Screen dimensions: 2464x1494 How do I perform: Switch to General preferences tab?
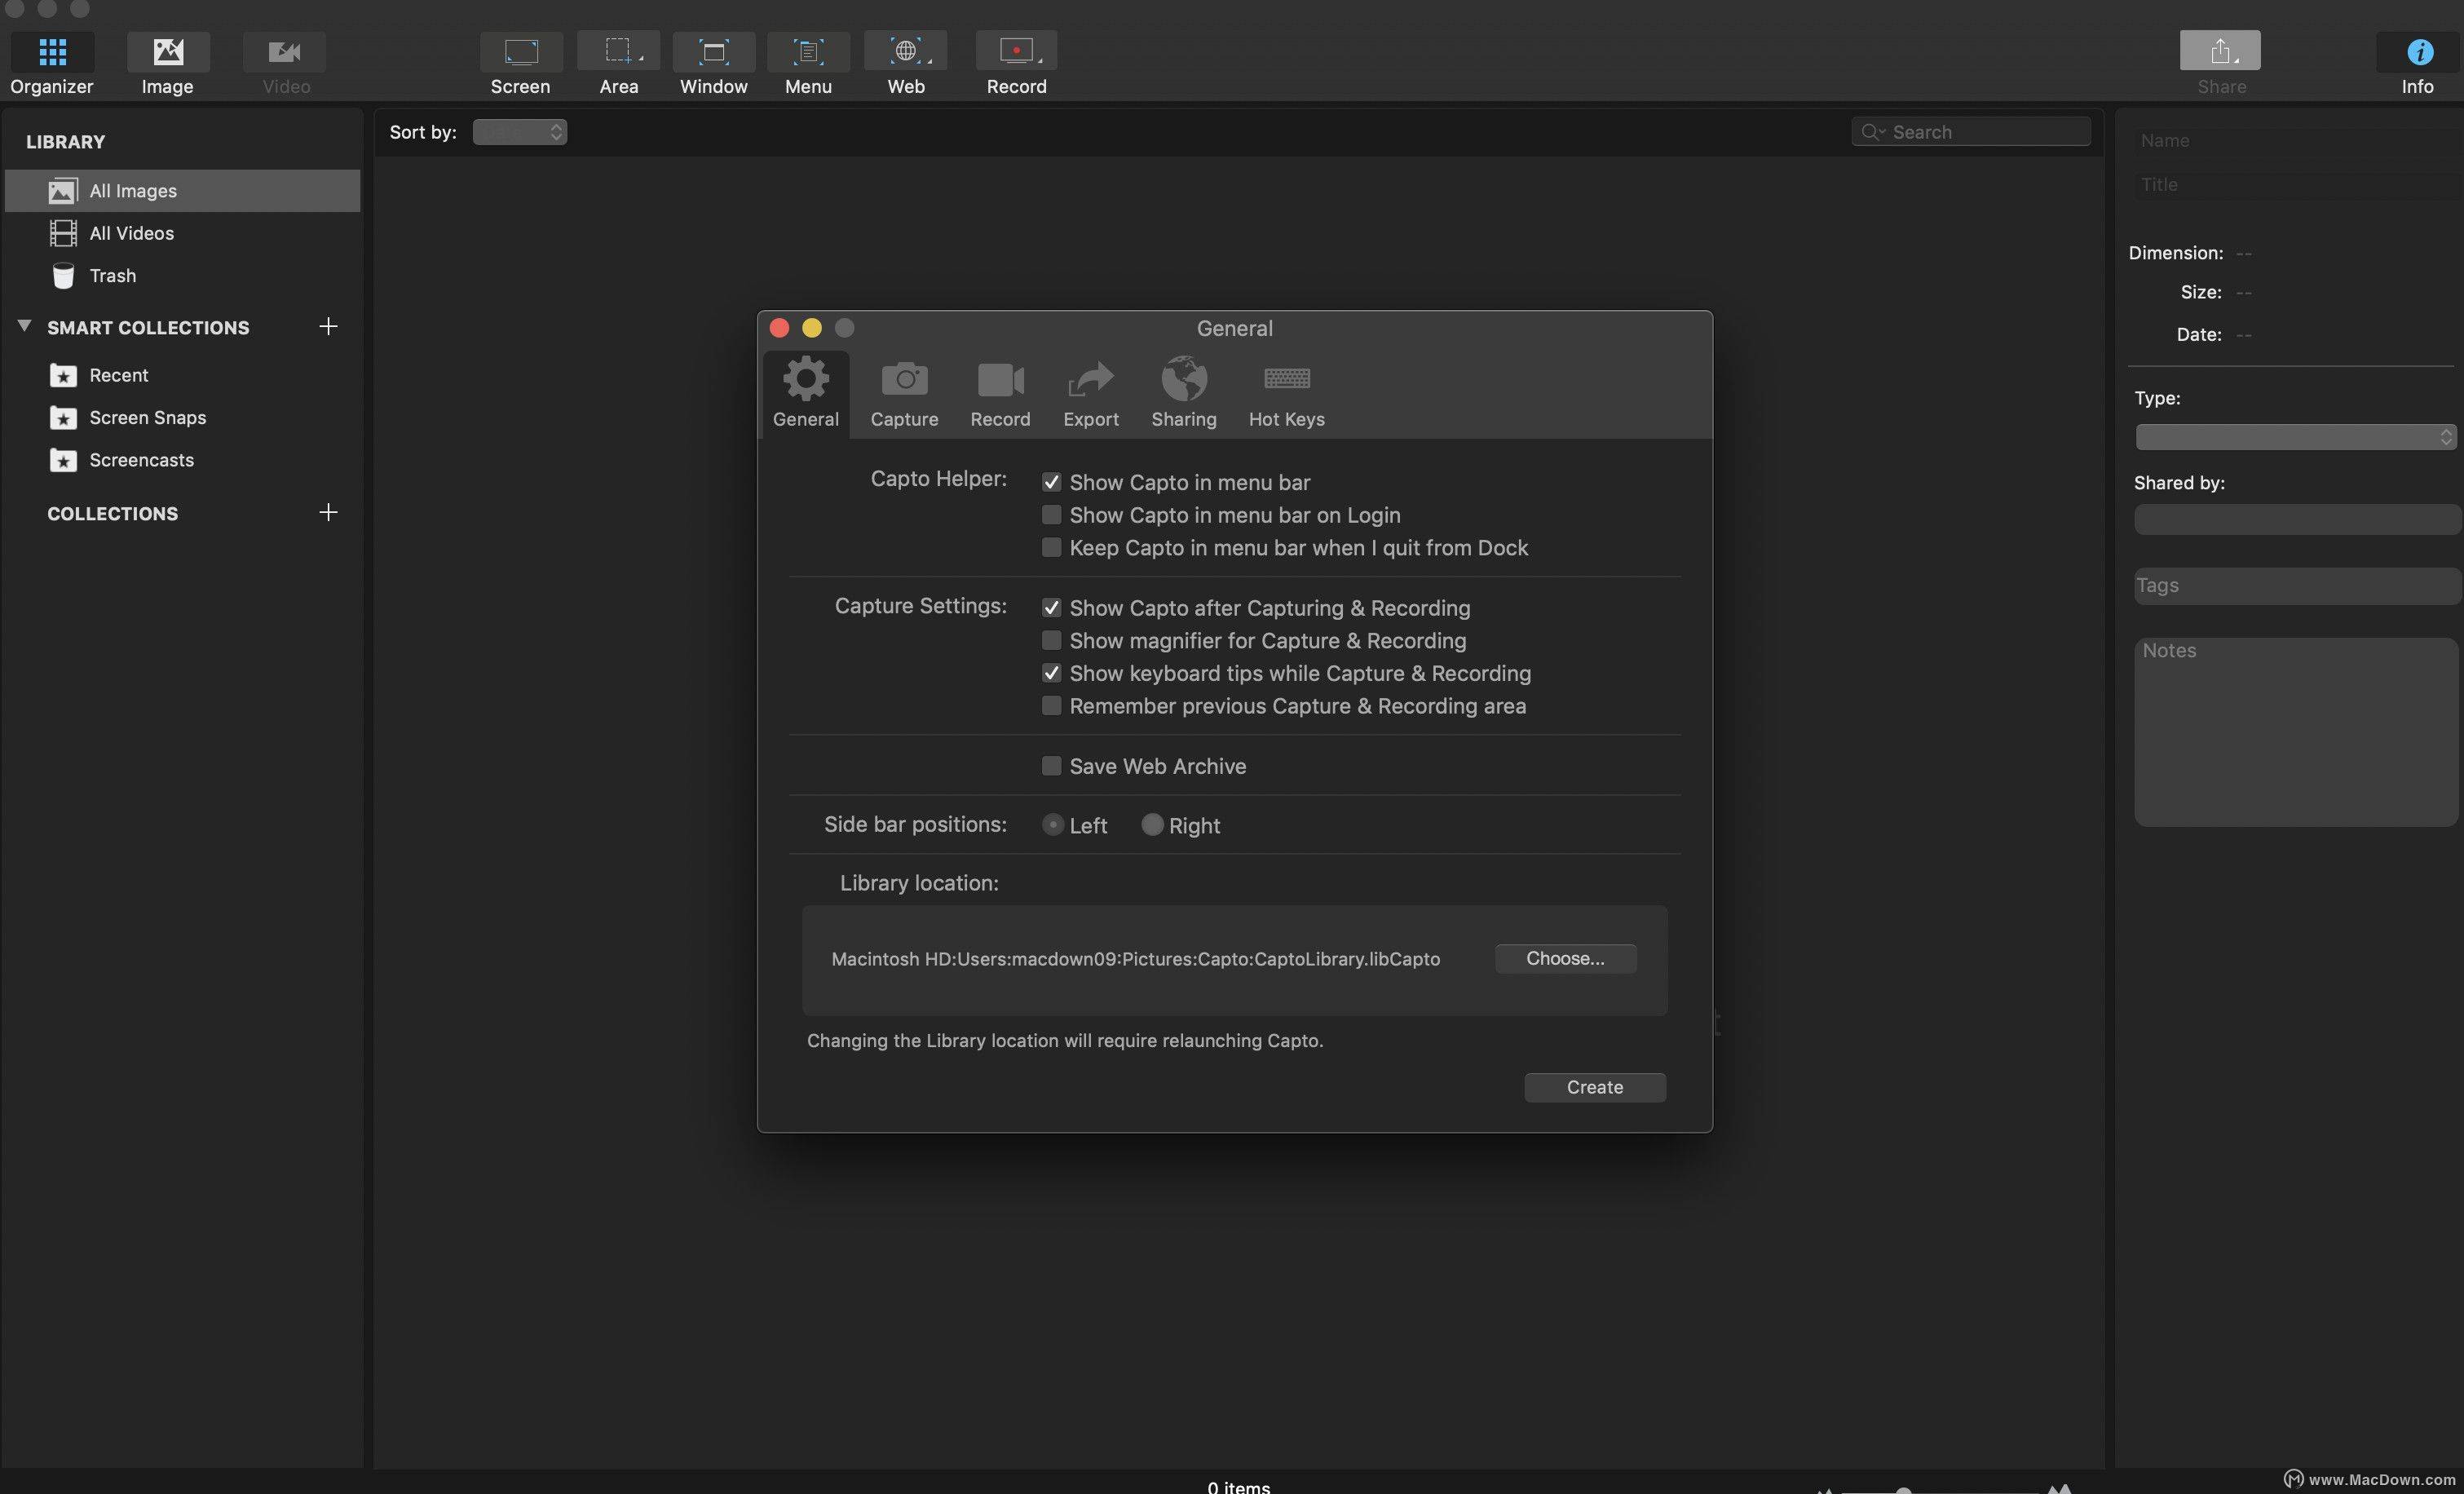point(806,394)
